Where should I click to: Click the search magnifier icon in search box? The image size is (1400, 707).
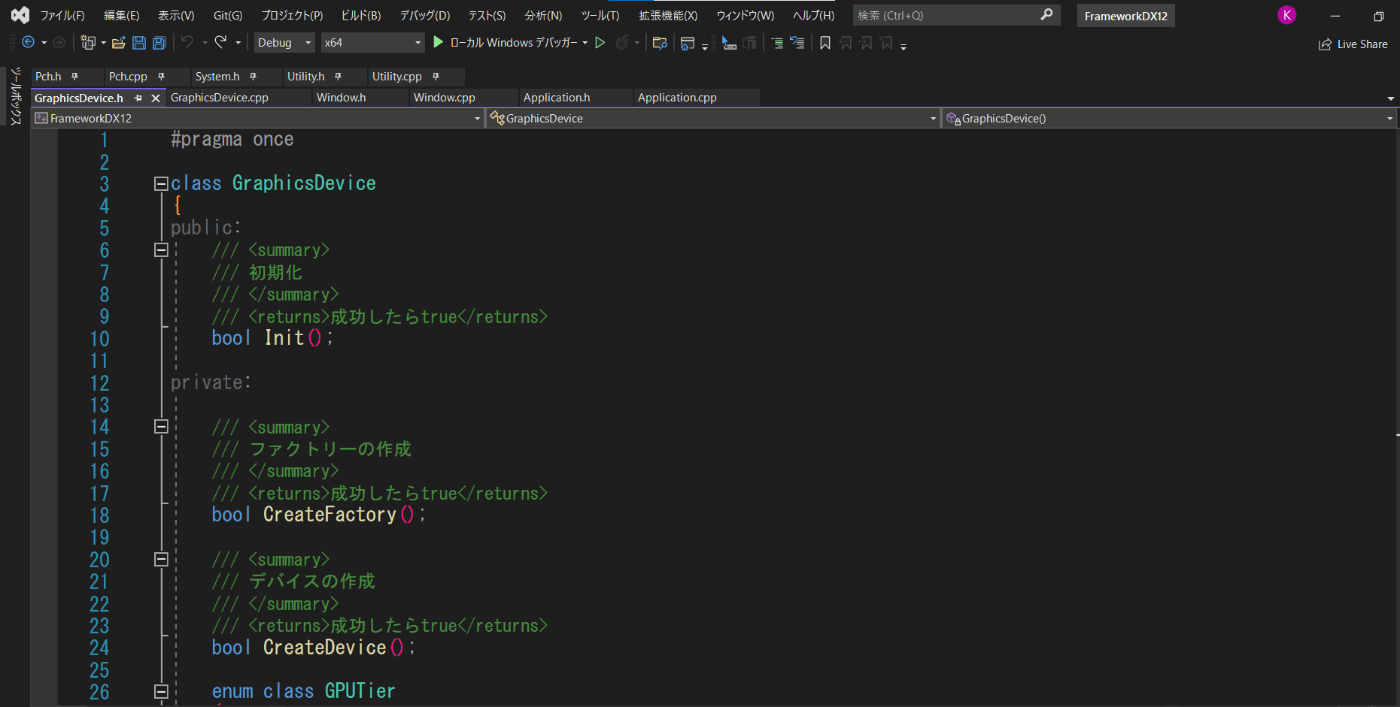click(x=1046, y=15)
